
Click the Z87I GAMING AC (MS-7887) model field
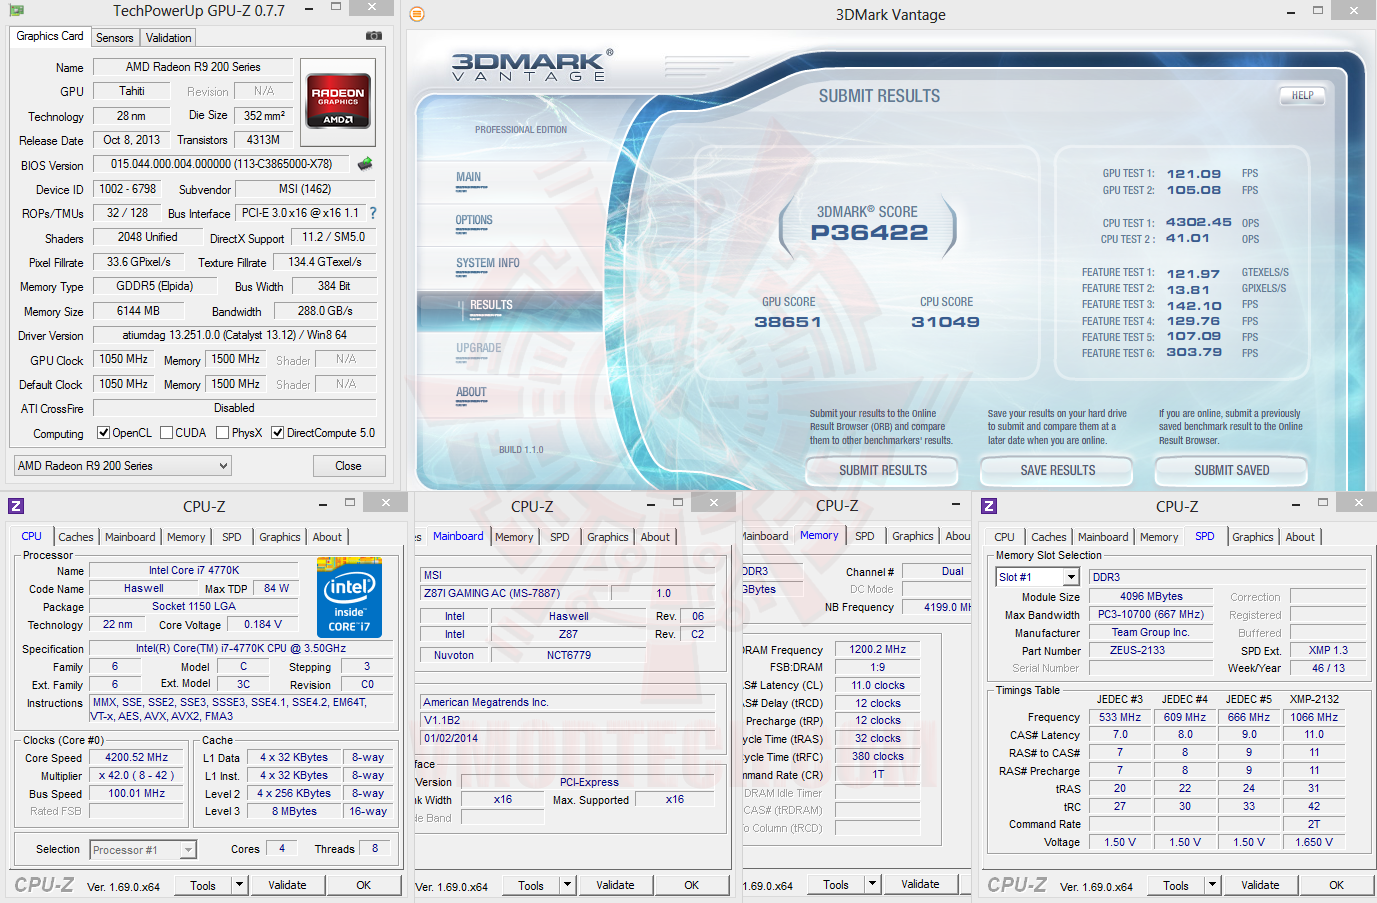coord(514,593)
